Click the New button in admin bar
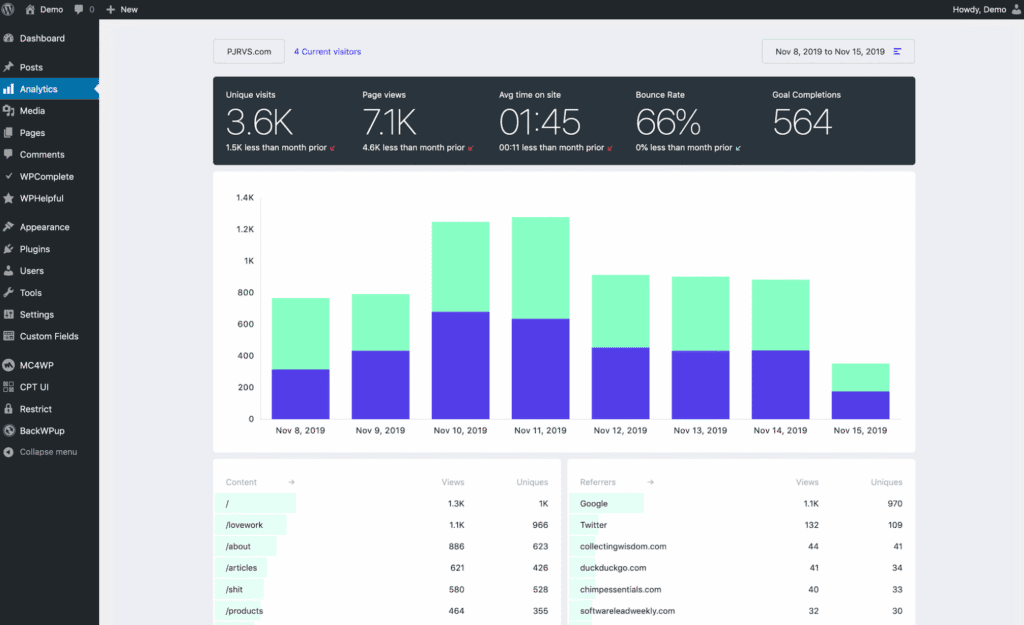 [x=122, y=9]
